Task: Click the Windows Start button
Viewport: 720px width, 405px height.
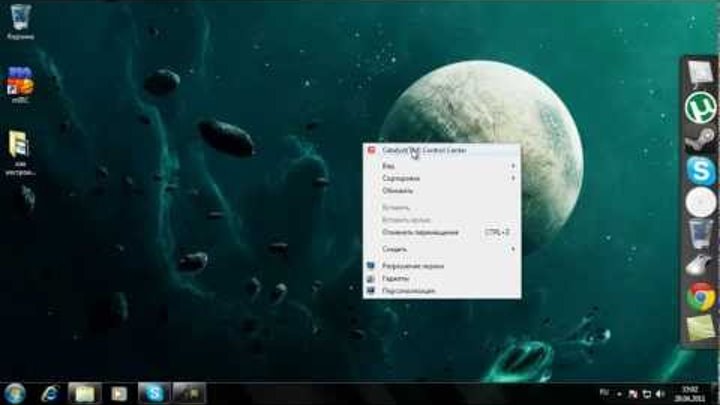Action: 15,393
